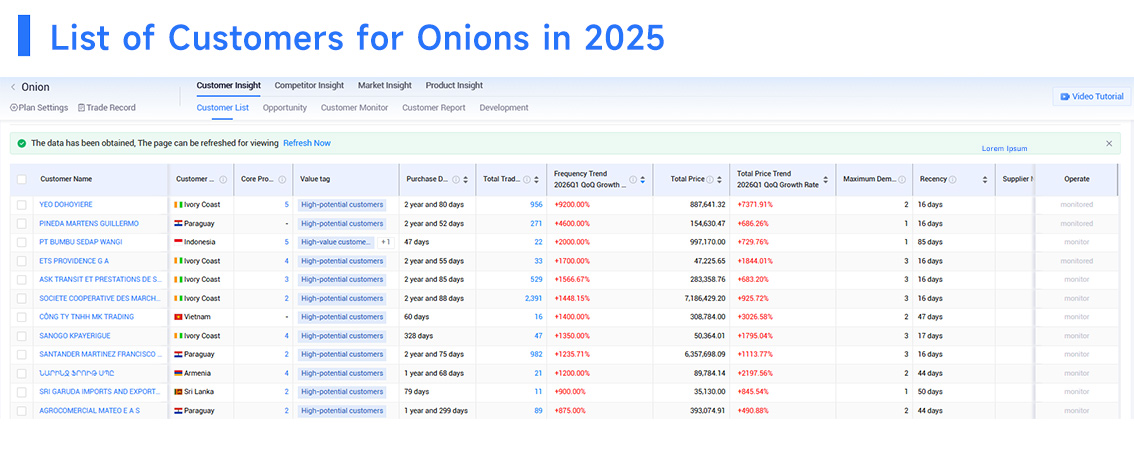1134x449 pixels.
Task: Click the Sri Lanka country cell
Action: pos(193,392)
